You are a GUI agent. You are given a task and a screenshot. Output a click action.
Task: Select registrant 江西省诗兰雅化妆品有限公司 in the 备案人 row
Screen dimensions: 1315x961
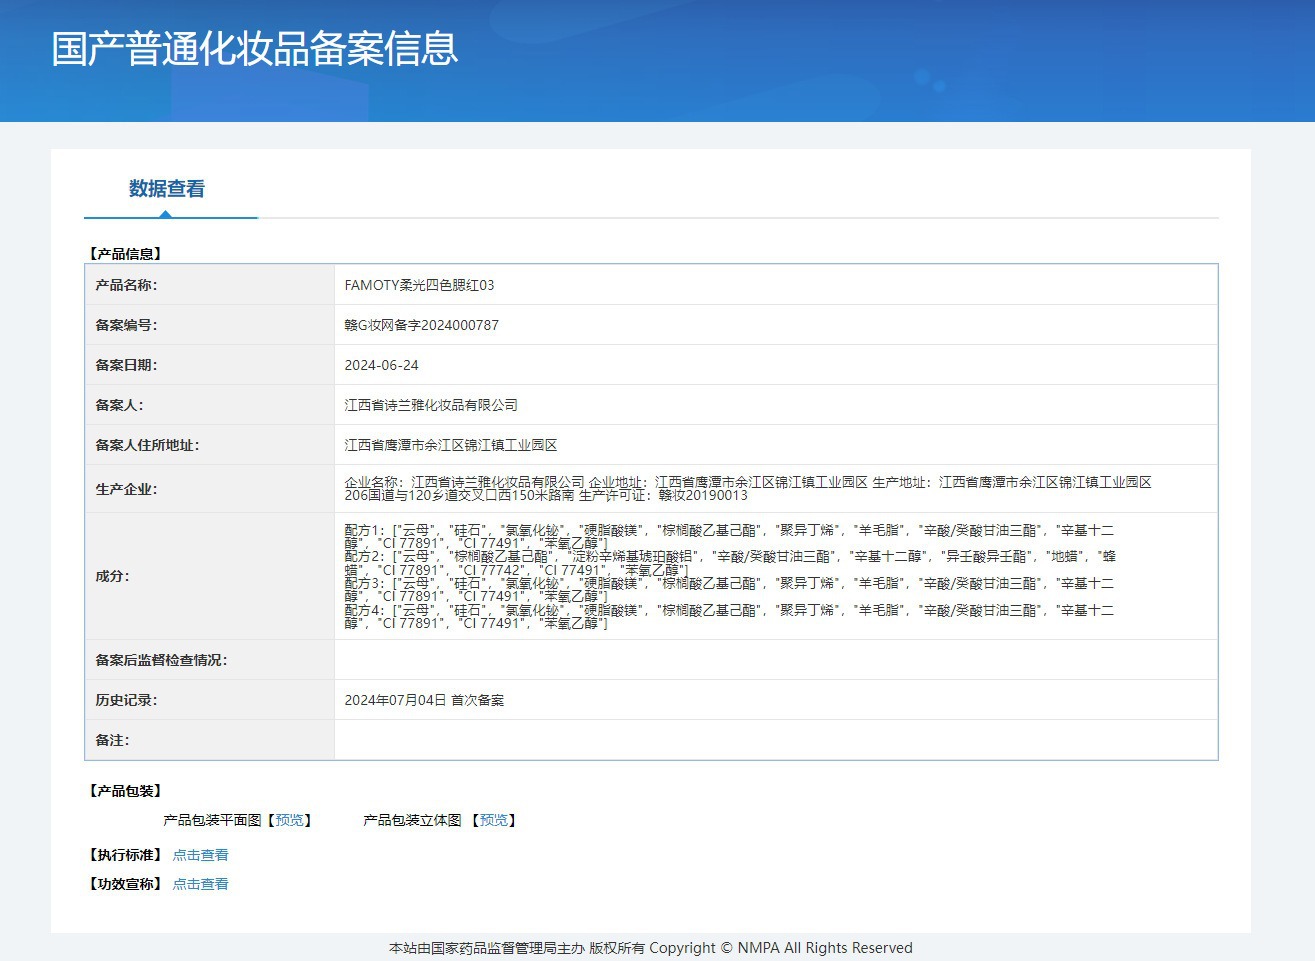[431, 405]
